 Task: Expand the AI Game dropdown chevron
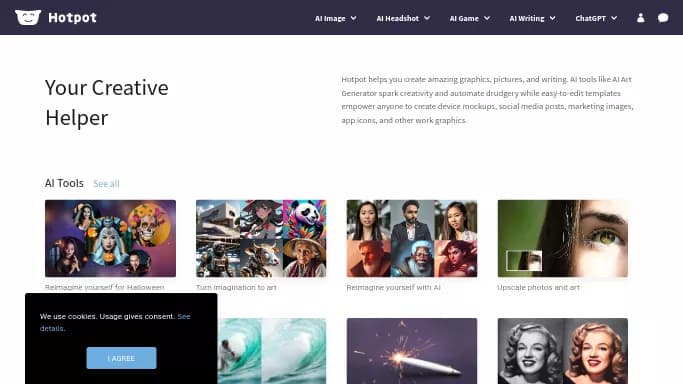click(487, 18)
